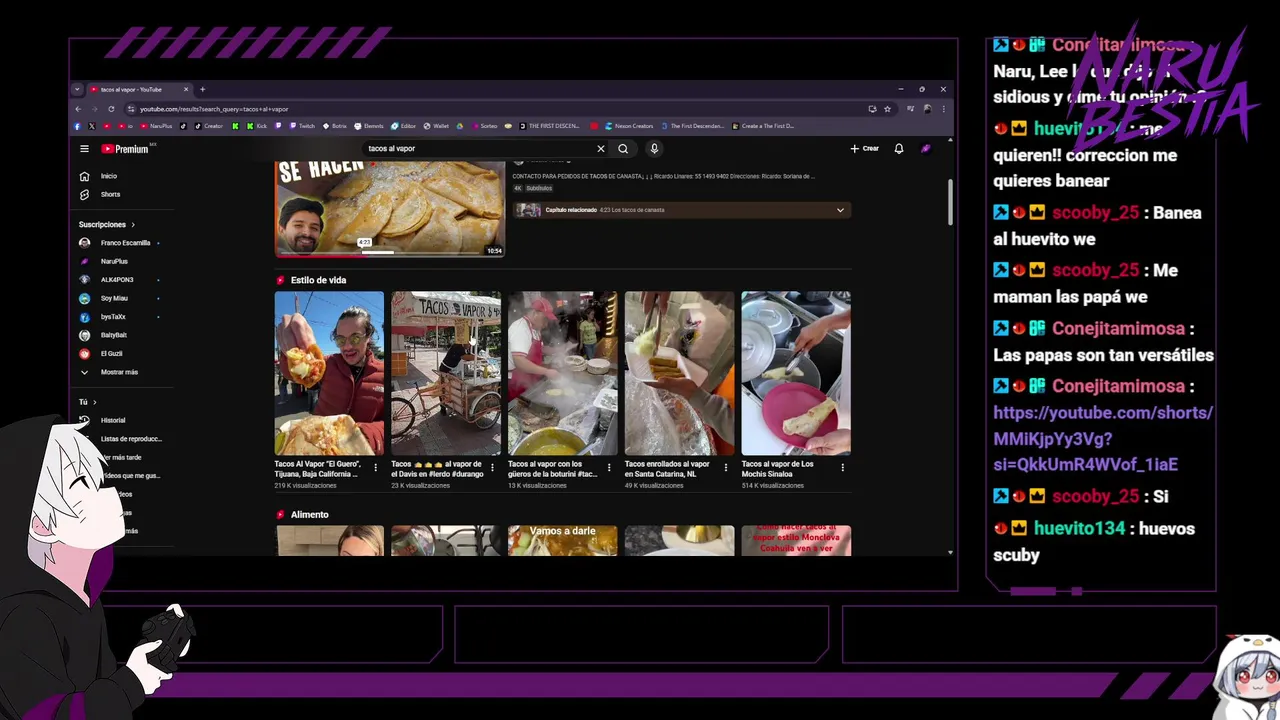The height and width of the screenshot is (720, 1280).
Task: Click the browser address bar URL
Action: 214,109
